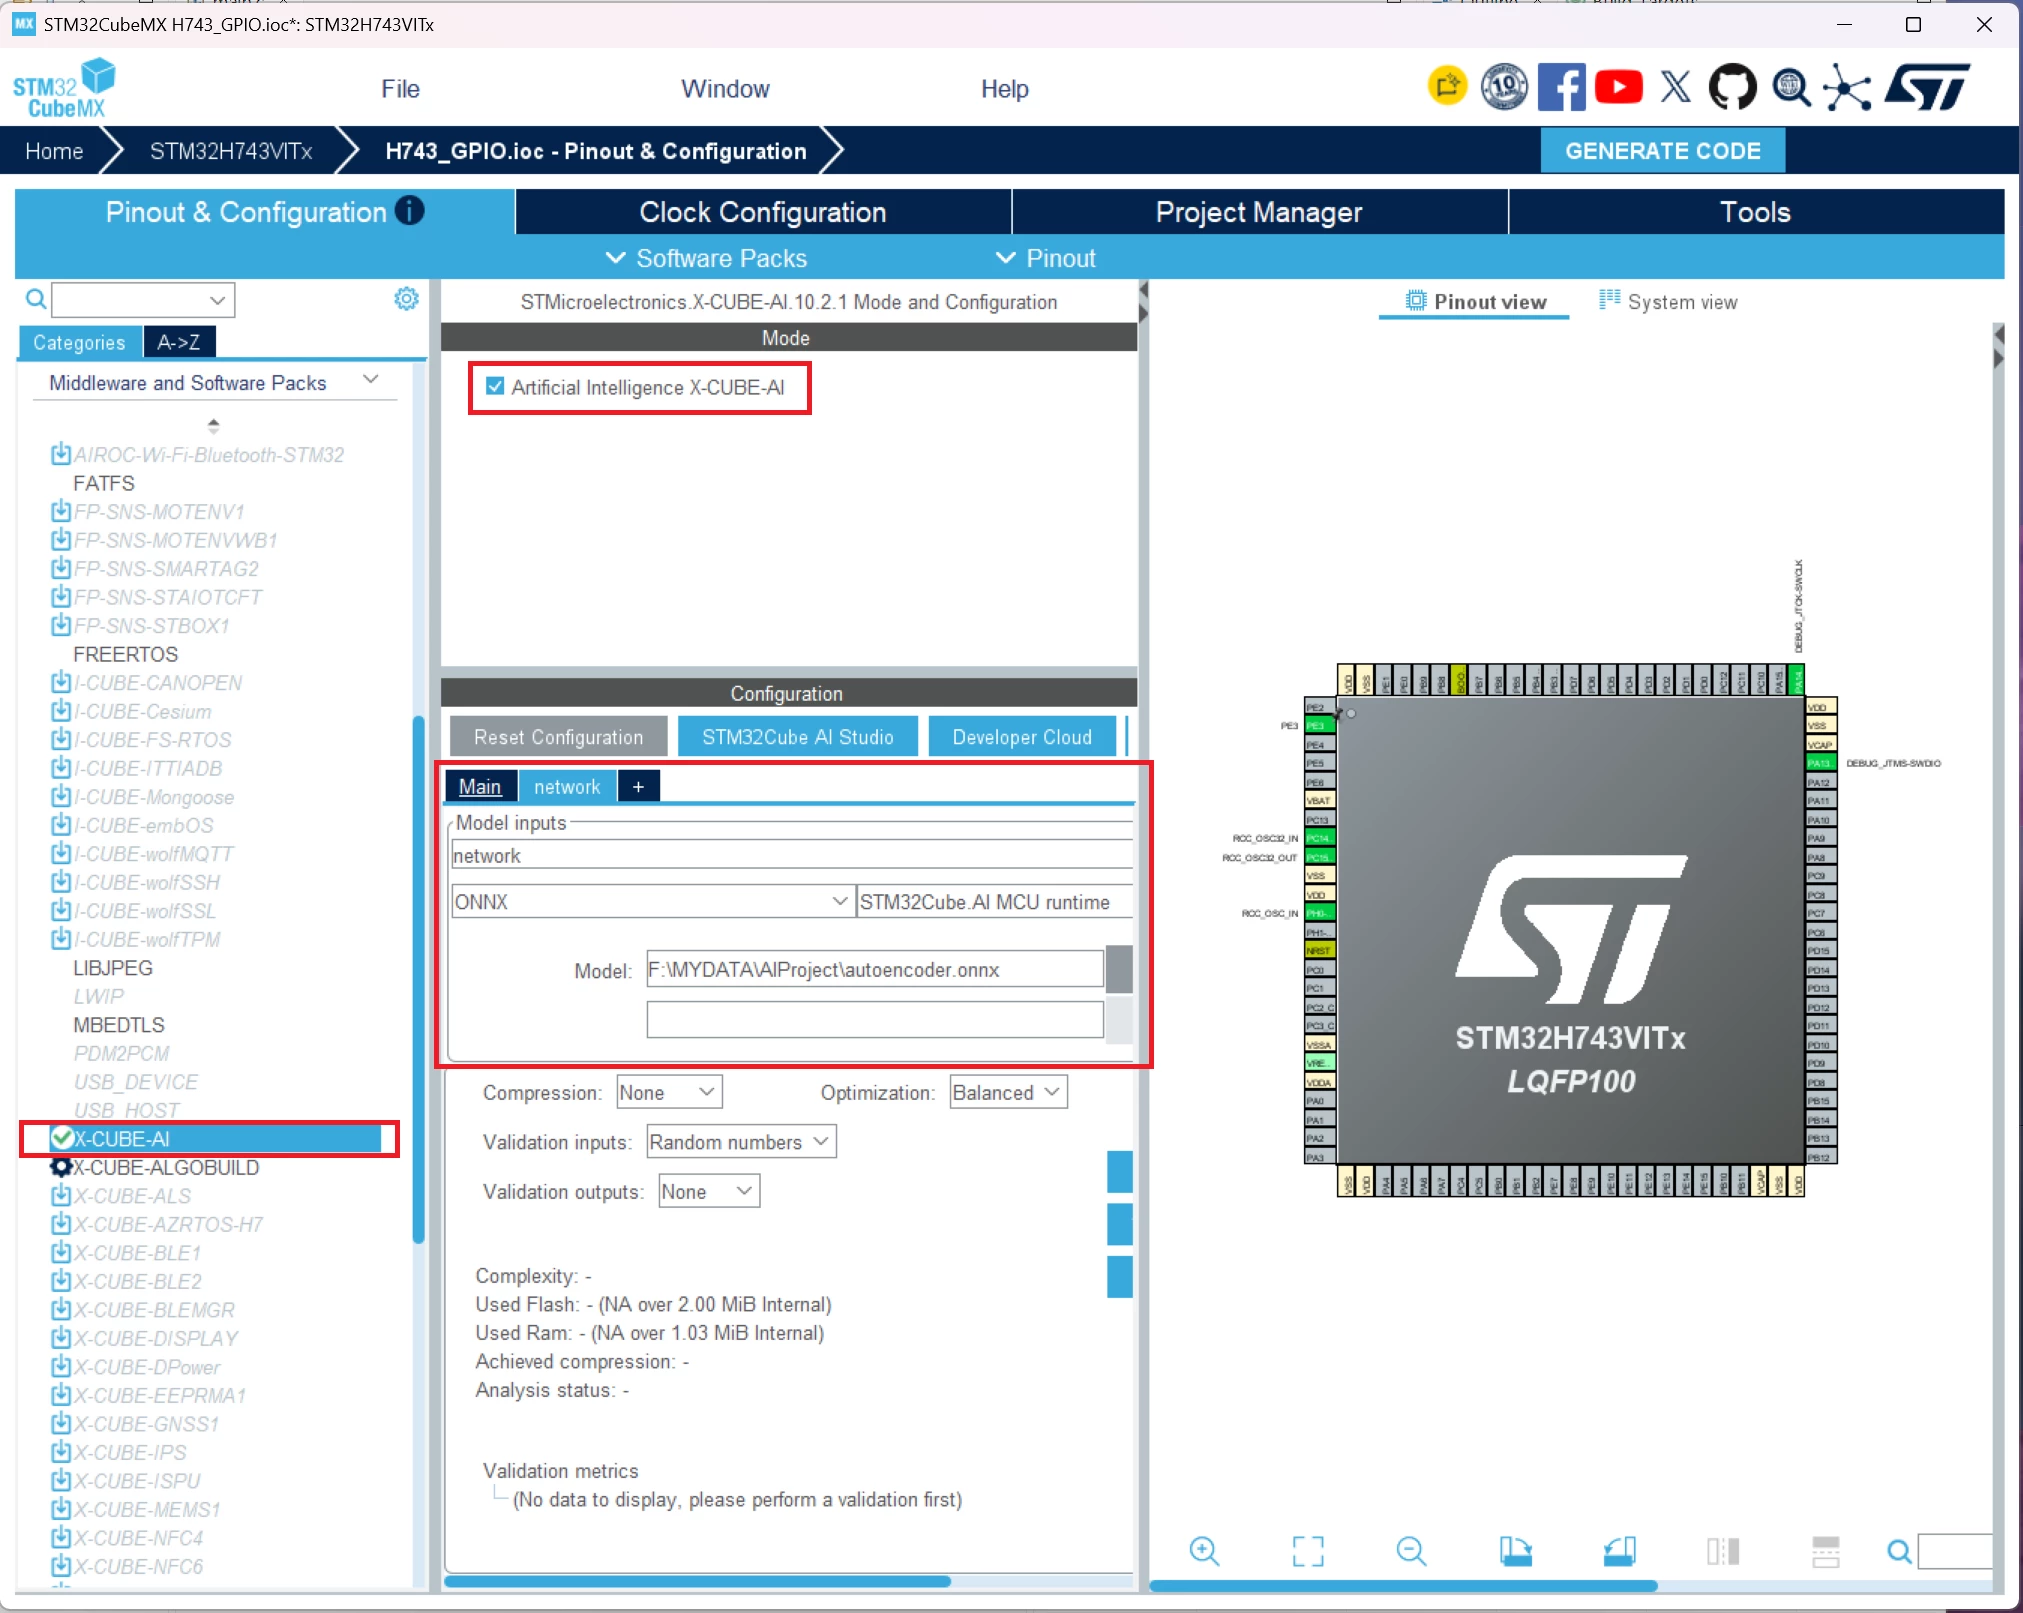
Task: Uncheck Artificial Intelligence X-CUBE-AI checkbox
Action: [495, 386]
